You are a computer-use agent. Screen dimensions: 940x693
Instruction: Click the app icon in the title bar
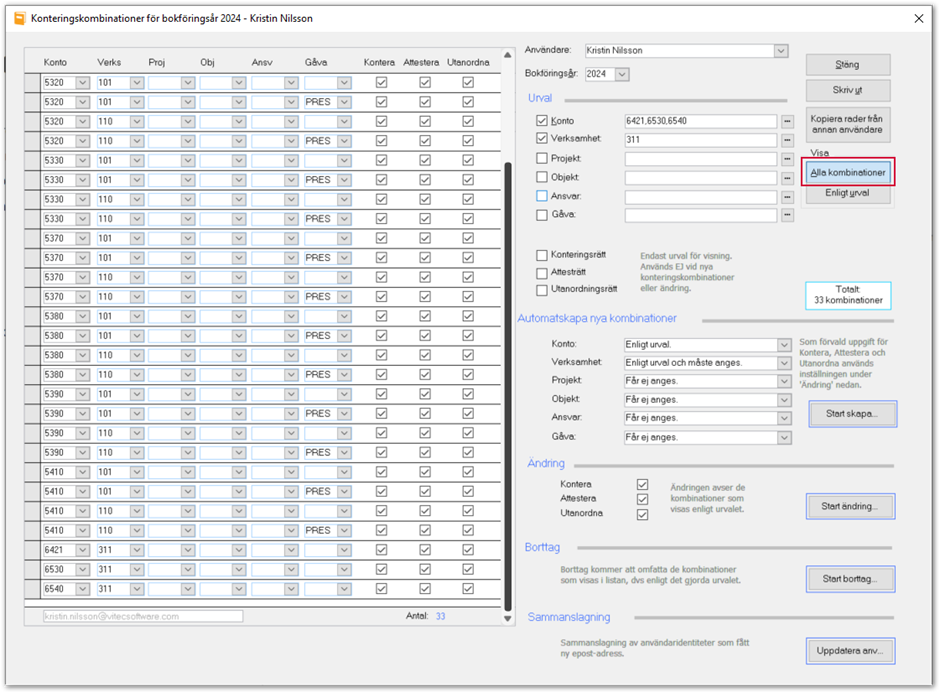tap(19, 17)
